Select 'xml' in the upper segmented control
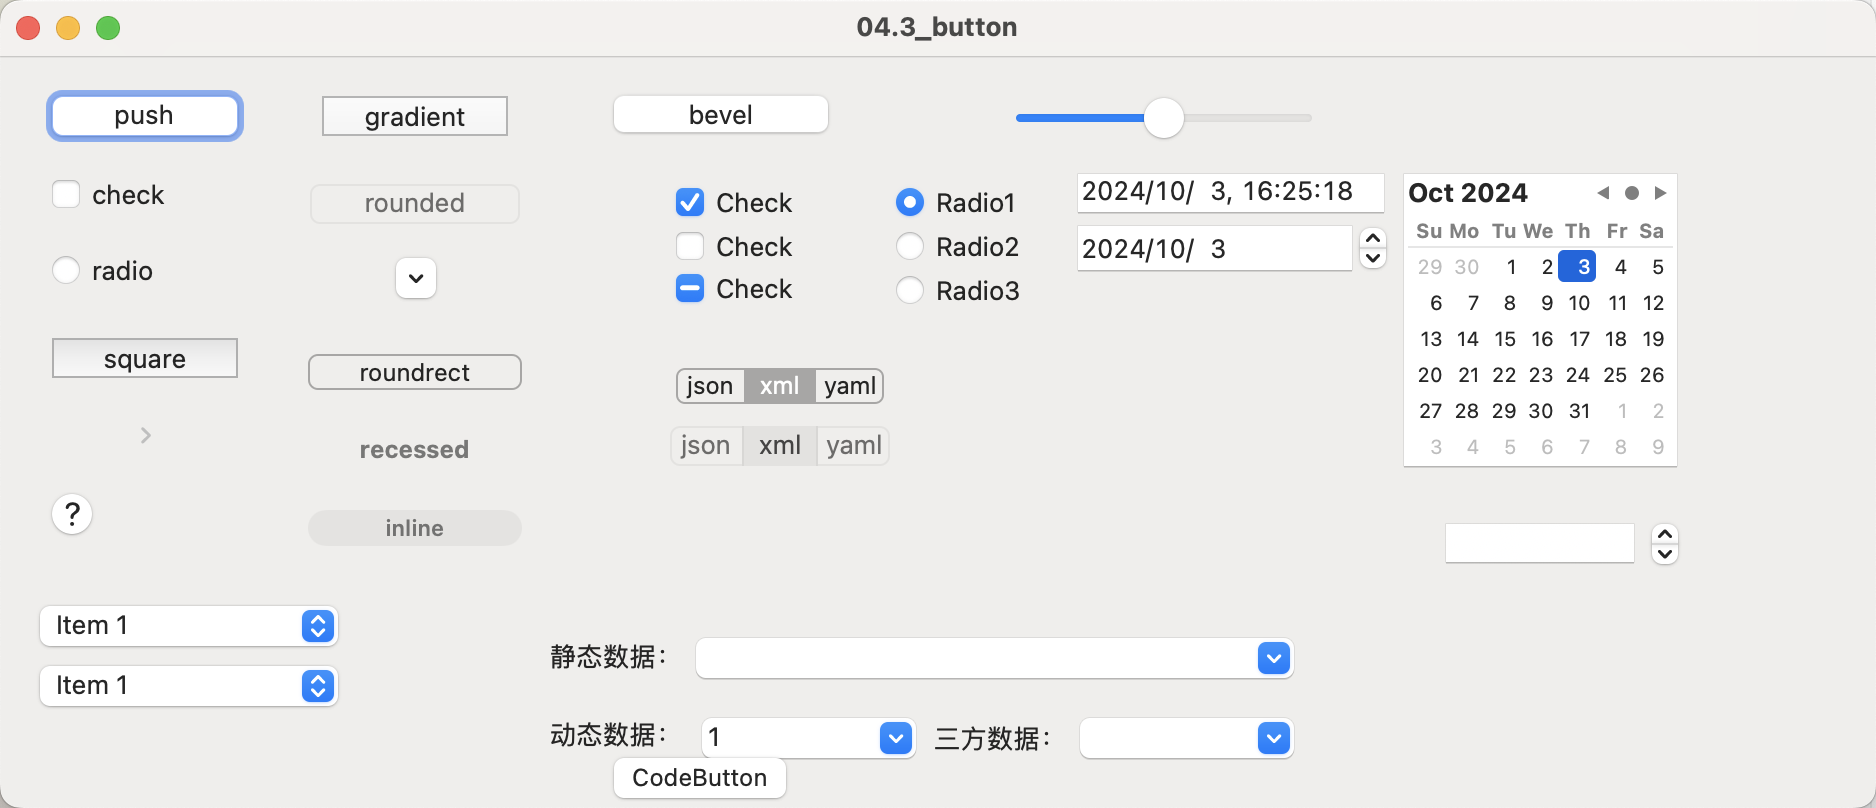Viewport: 1876px width, 808px height. point(779,386)
